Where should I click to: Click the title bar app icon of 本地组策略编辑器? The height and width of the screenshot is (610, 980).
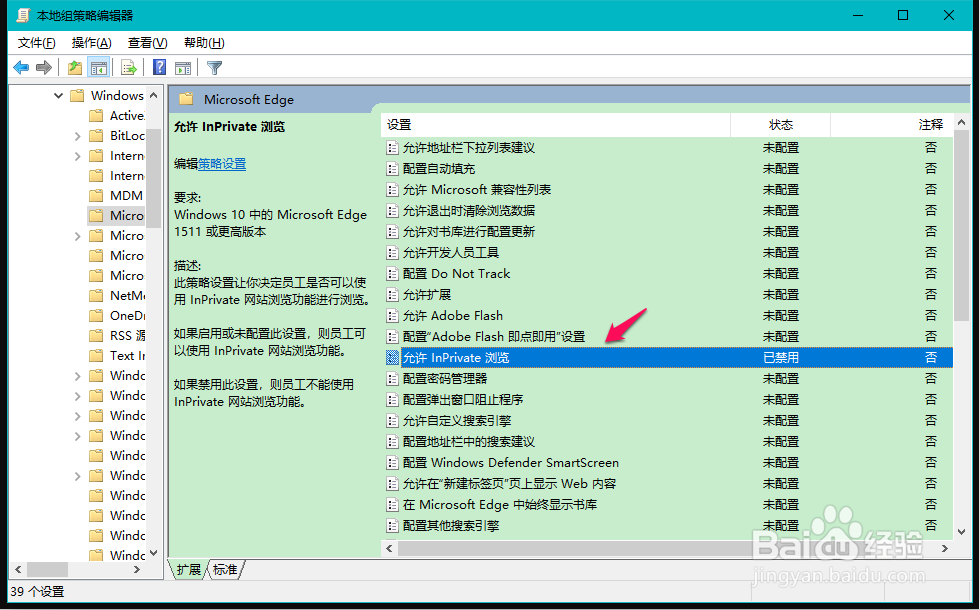coord(22,15)
